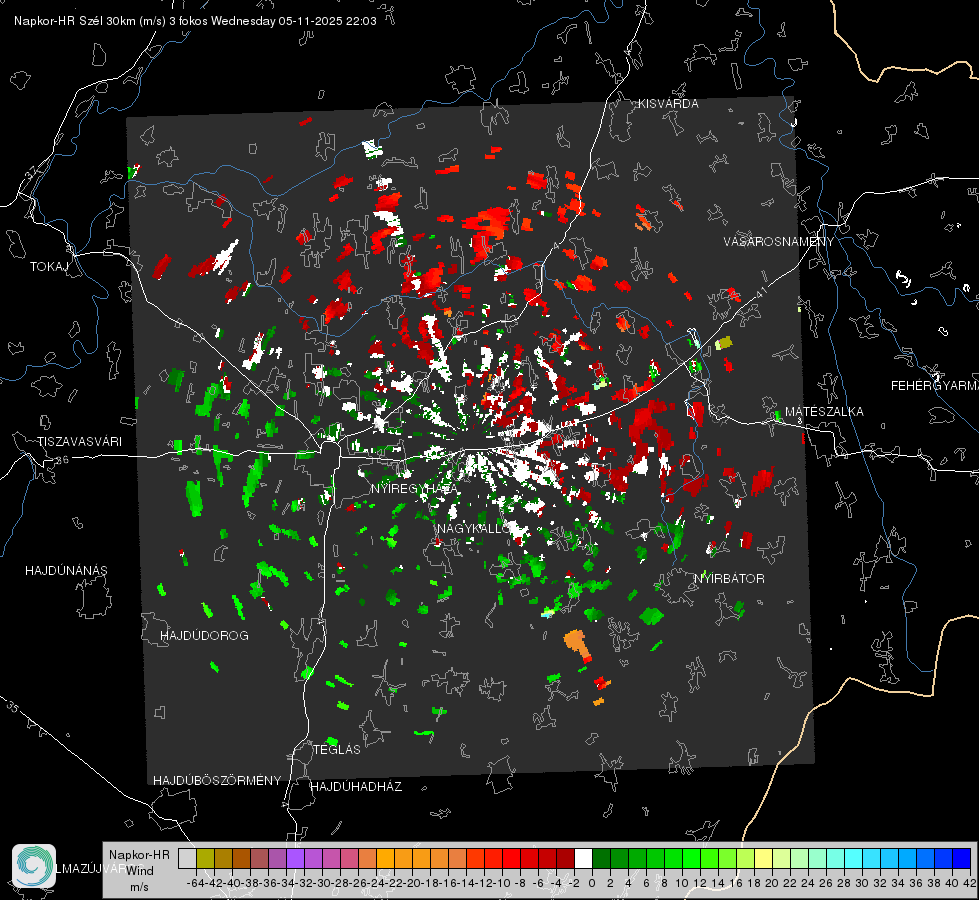
Task: Click the 'Wind' label in the legend
Action: [140, 871]
